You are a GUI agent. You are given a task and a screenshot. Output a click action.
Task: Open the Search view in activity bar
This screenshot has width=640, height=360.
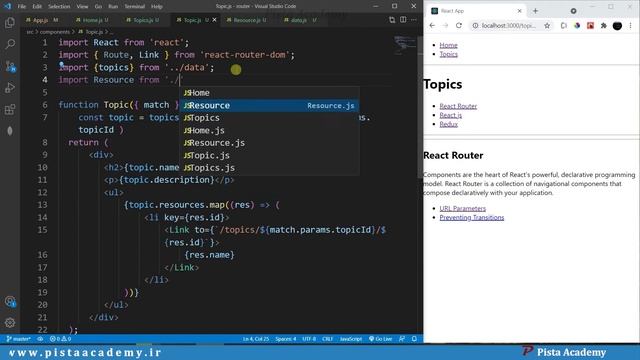point(10,44)
